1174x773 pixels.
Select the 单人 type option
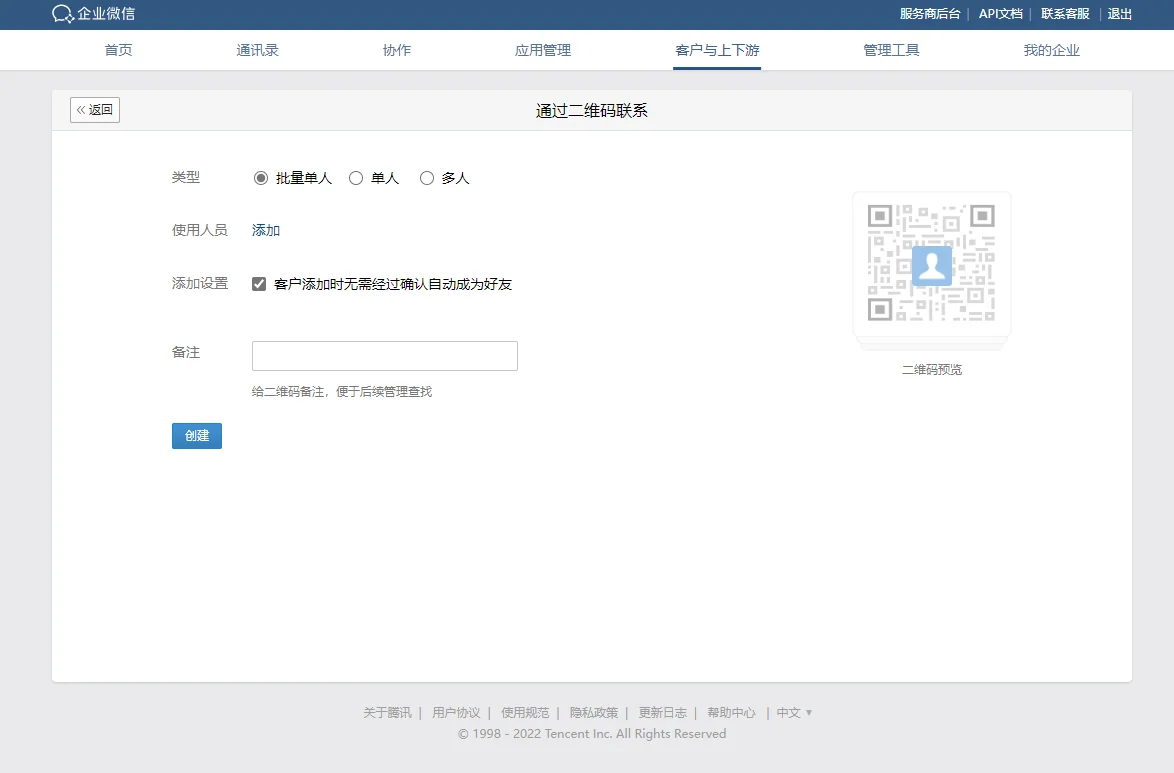pos(356,178)
